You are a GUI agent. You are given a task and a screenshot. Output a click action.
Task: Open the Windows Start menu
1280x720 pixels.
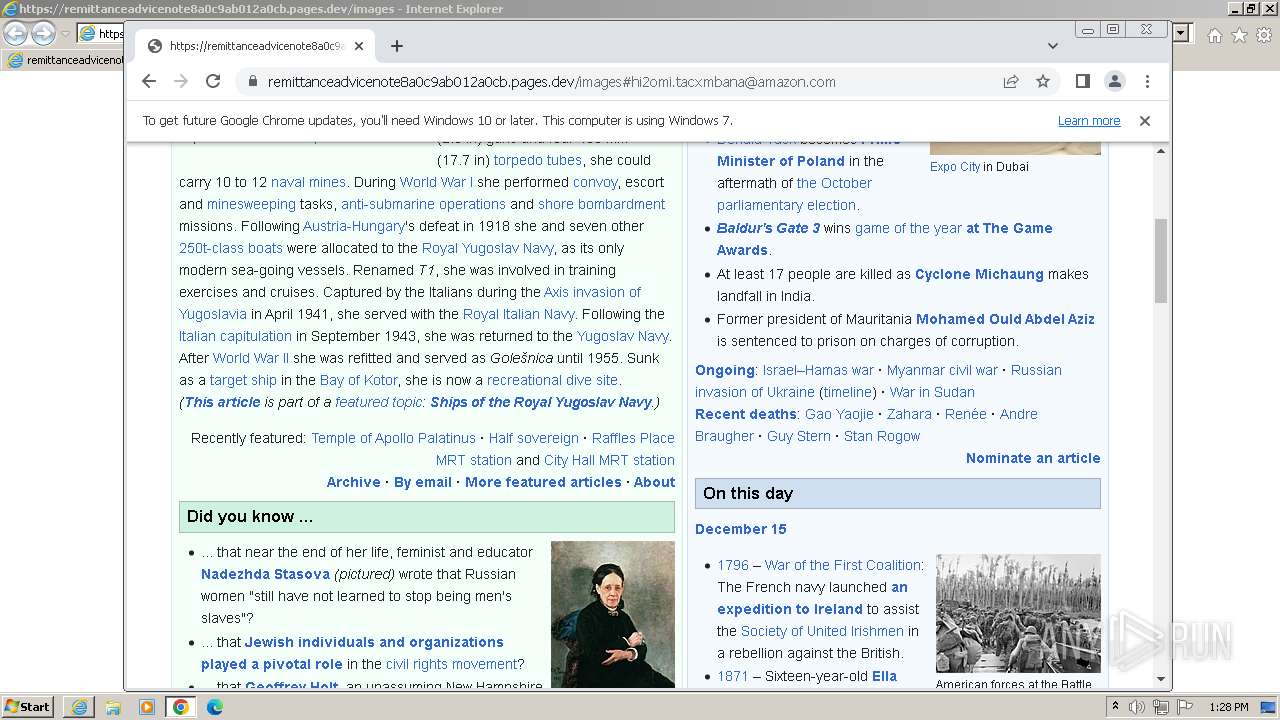point(28,707)
